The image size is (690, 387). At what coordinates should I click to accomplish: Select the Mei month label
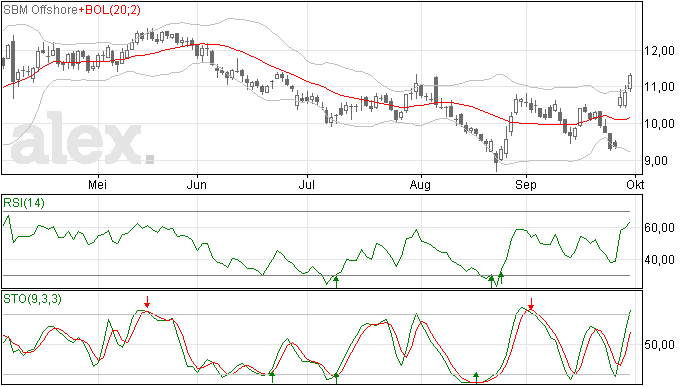click(98, 184)
